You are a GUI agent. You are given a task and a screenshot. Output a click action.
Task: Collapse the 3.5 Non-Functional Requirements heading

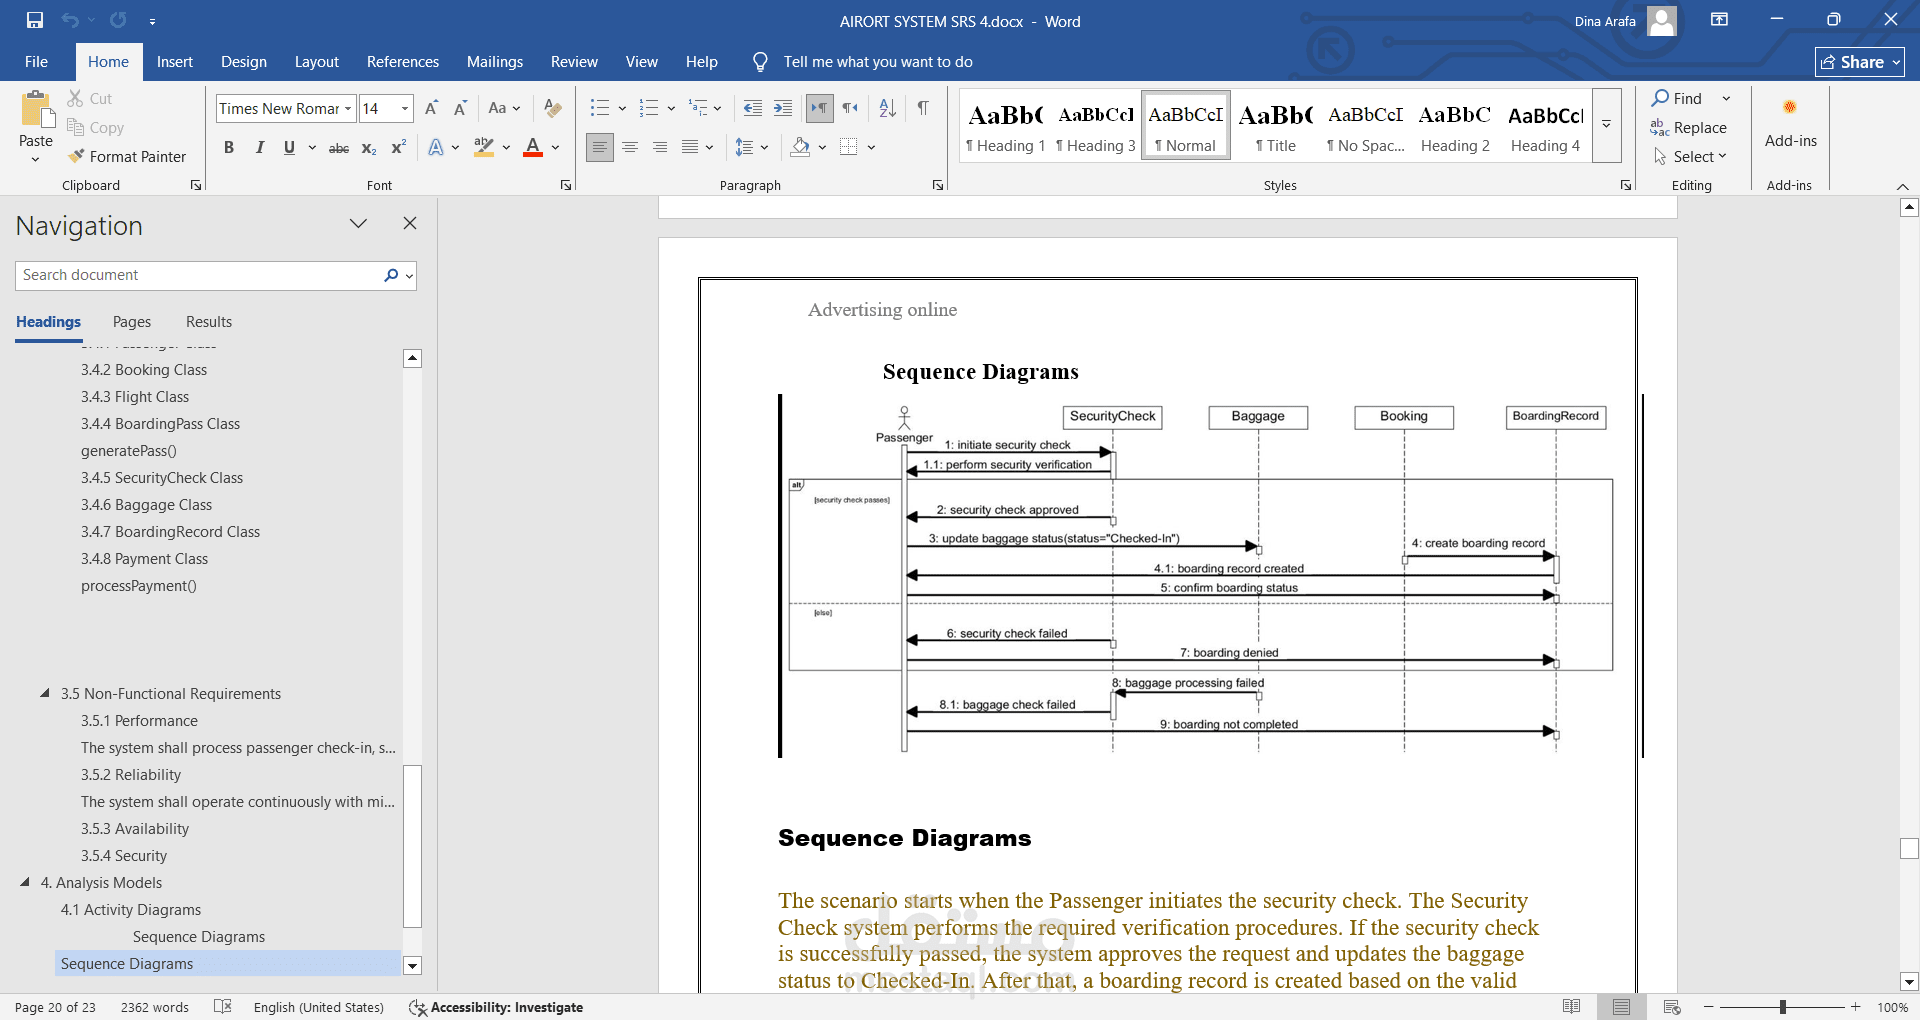point(45,693)
